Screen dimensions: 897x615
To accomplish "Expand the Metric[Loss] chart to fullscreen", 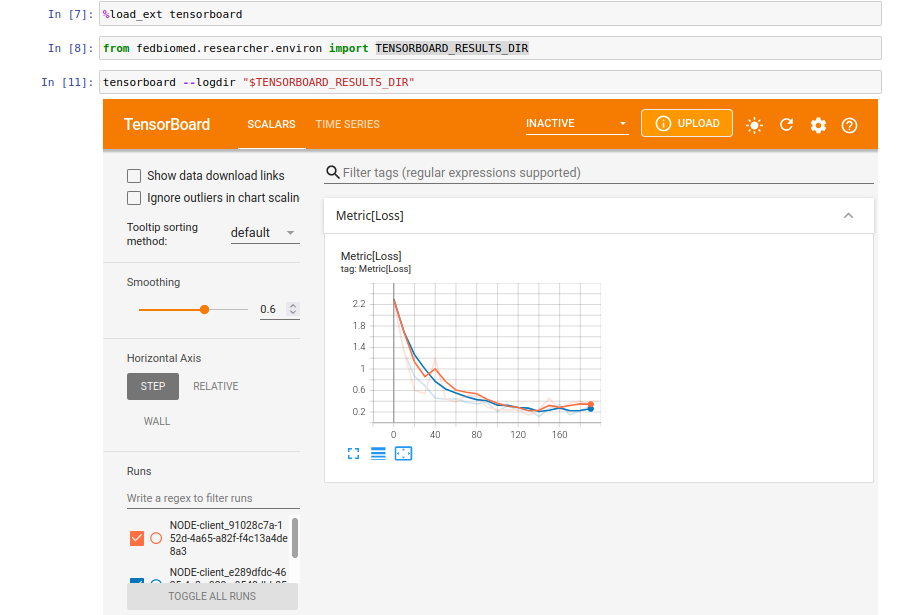I will 353,453.
